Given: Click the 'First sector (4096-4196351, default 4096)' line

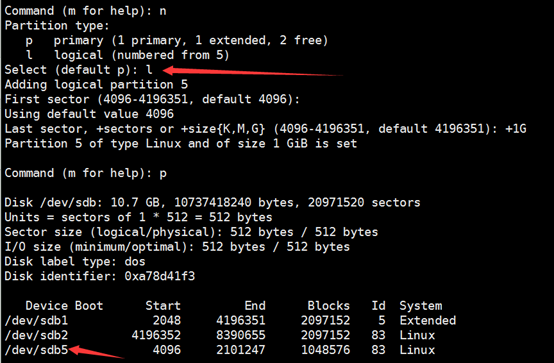Looking at the screenshot, I should point(152,100).
